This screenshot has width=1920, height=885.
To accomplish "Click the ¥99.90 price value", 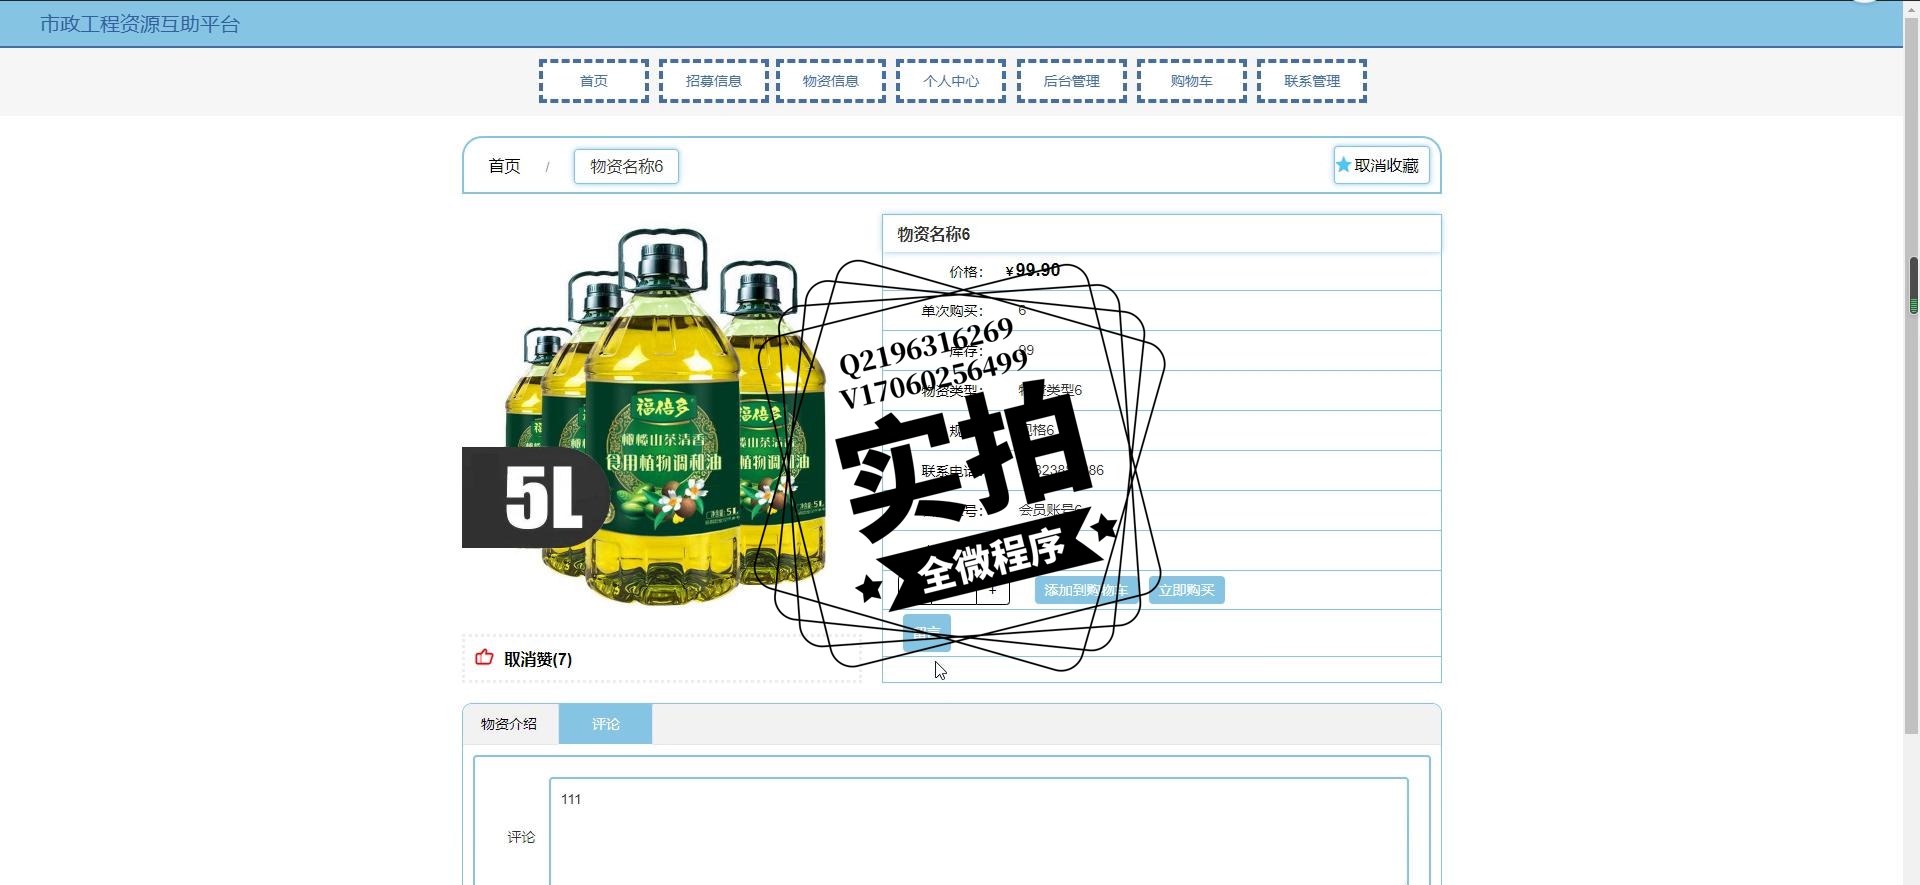I will (x=1033, y=271).
